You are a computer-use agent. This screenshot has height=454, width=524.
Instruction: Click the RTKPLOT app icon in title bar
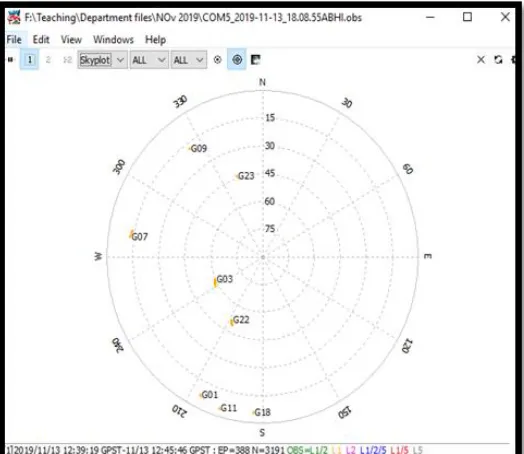(14, 17)
